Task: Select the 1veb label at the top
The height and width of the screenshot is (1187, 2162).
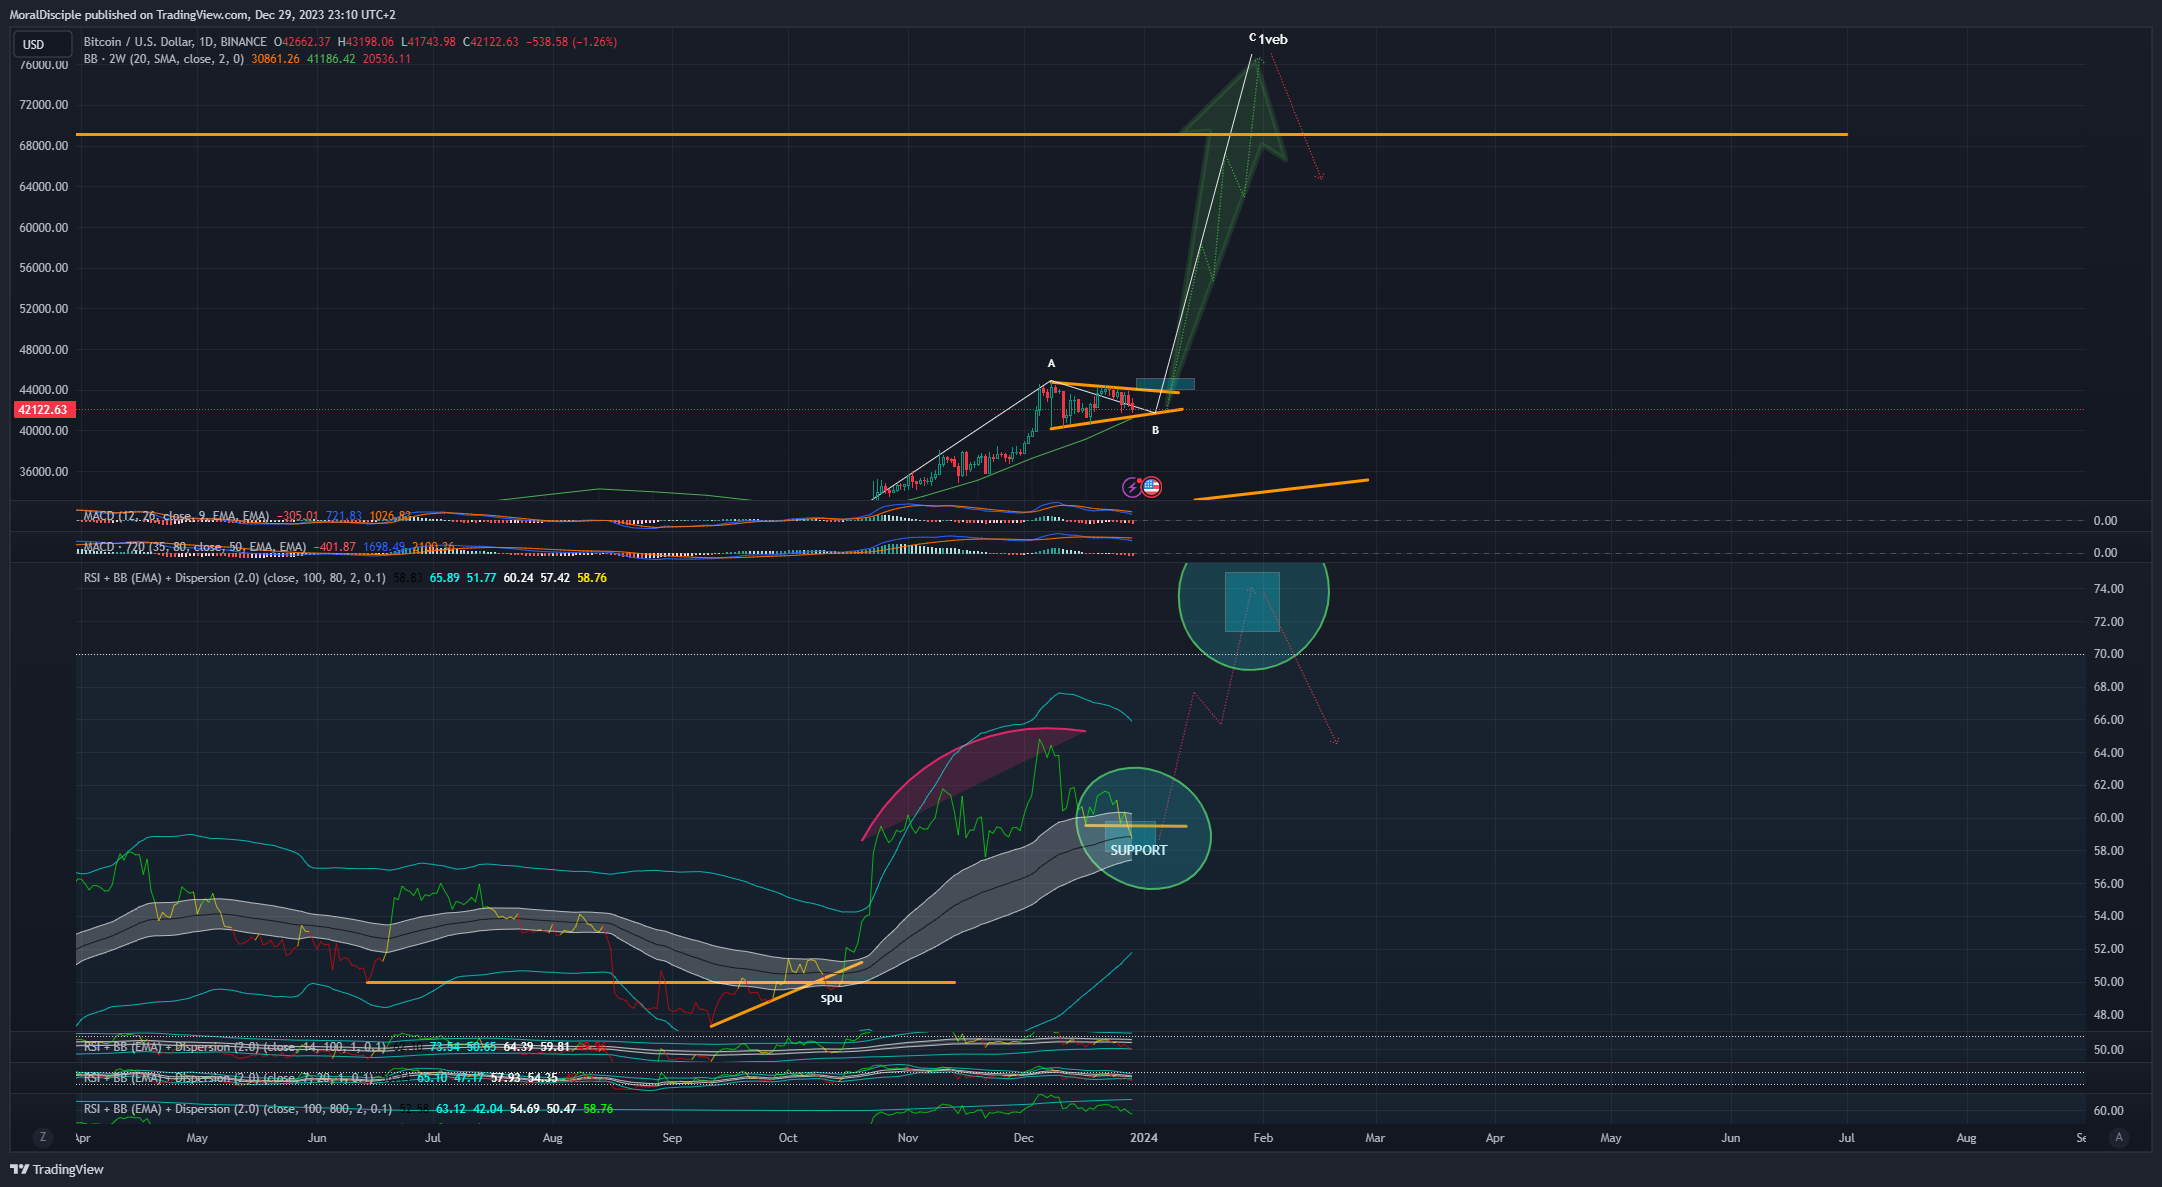Action: 1273,40
